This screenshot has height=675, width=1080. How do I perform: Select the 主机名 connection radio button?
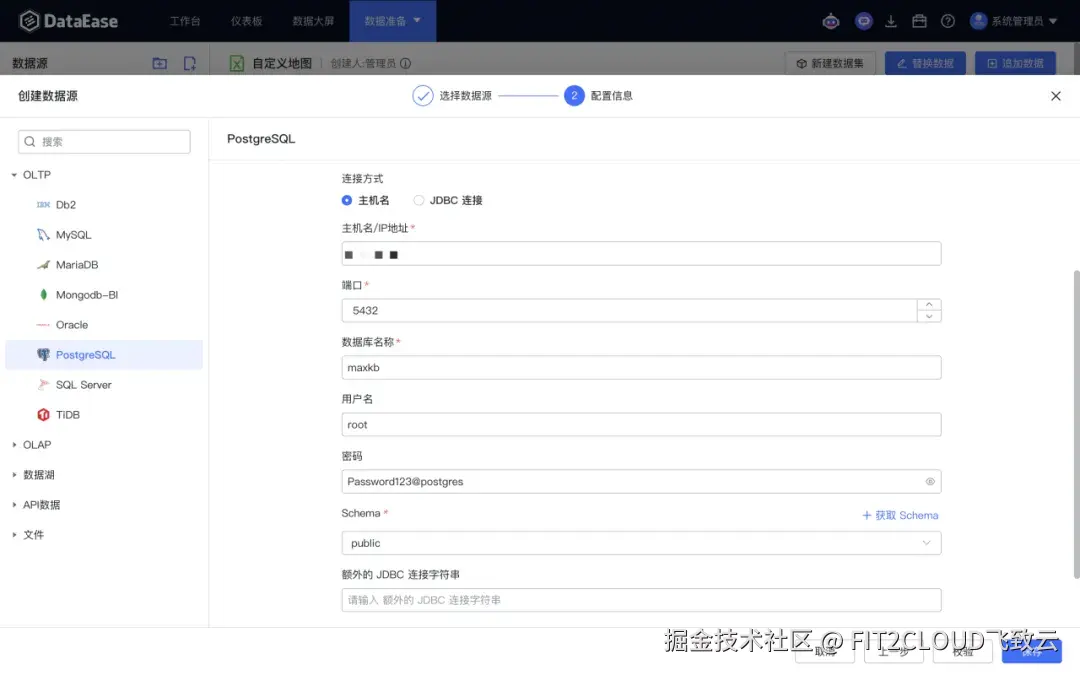[346, 200]
